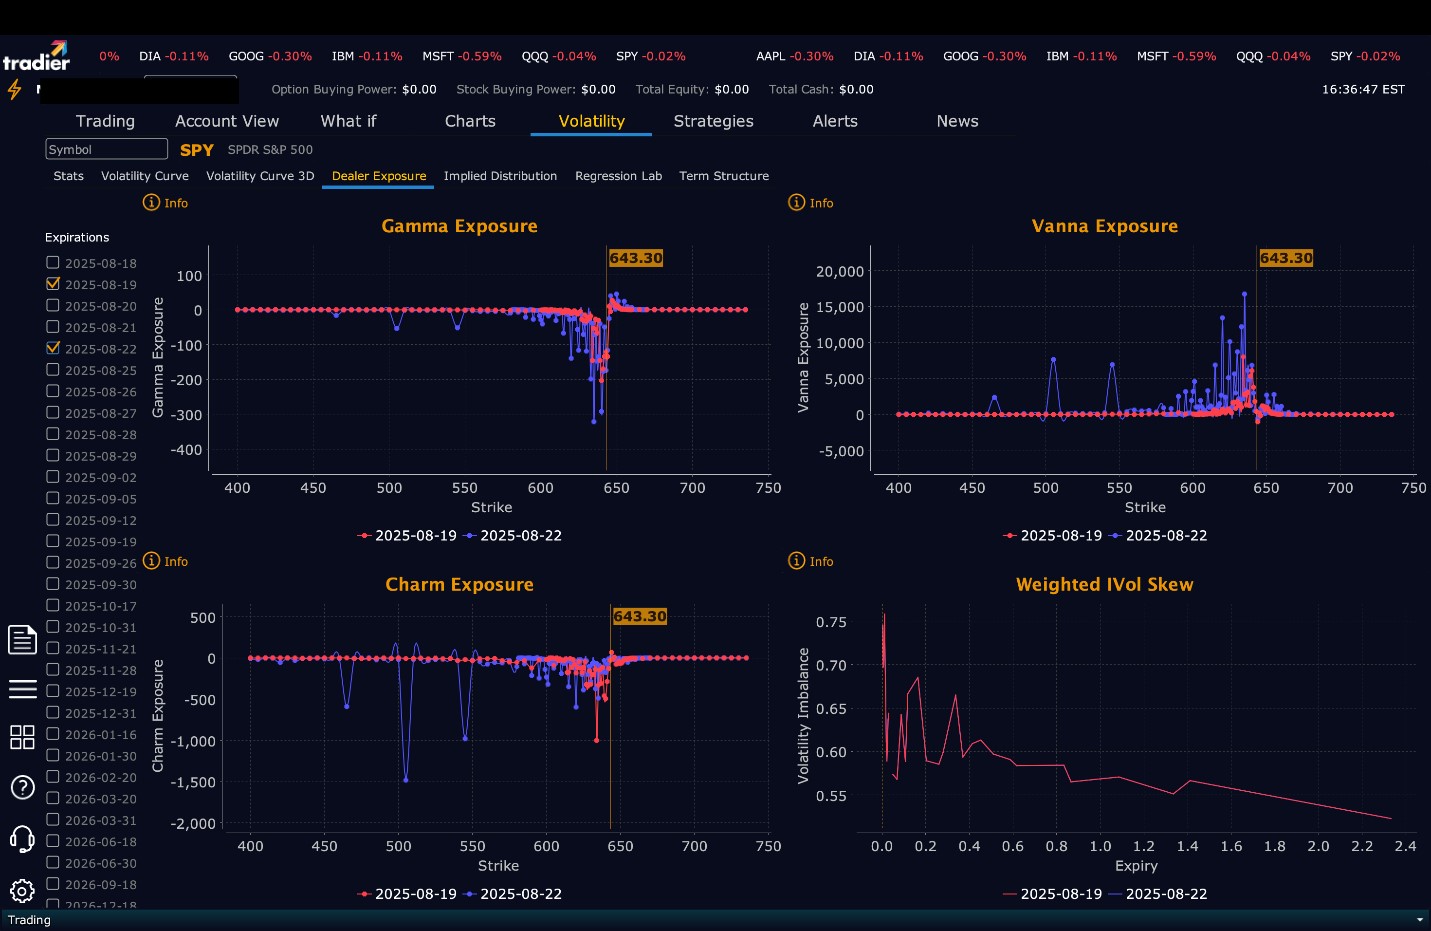Enable the 2025-08-18 expiration checkbox
The width and height of the screenshot is (1431, 931).
(x=53, y=263)
